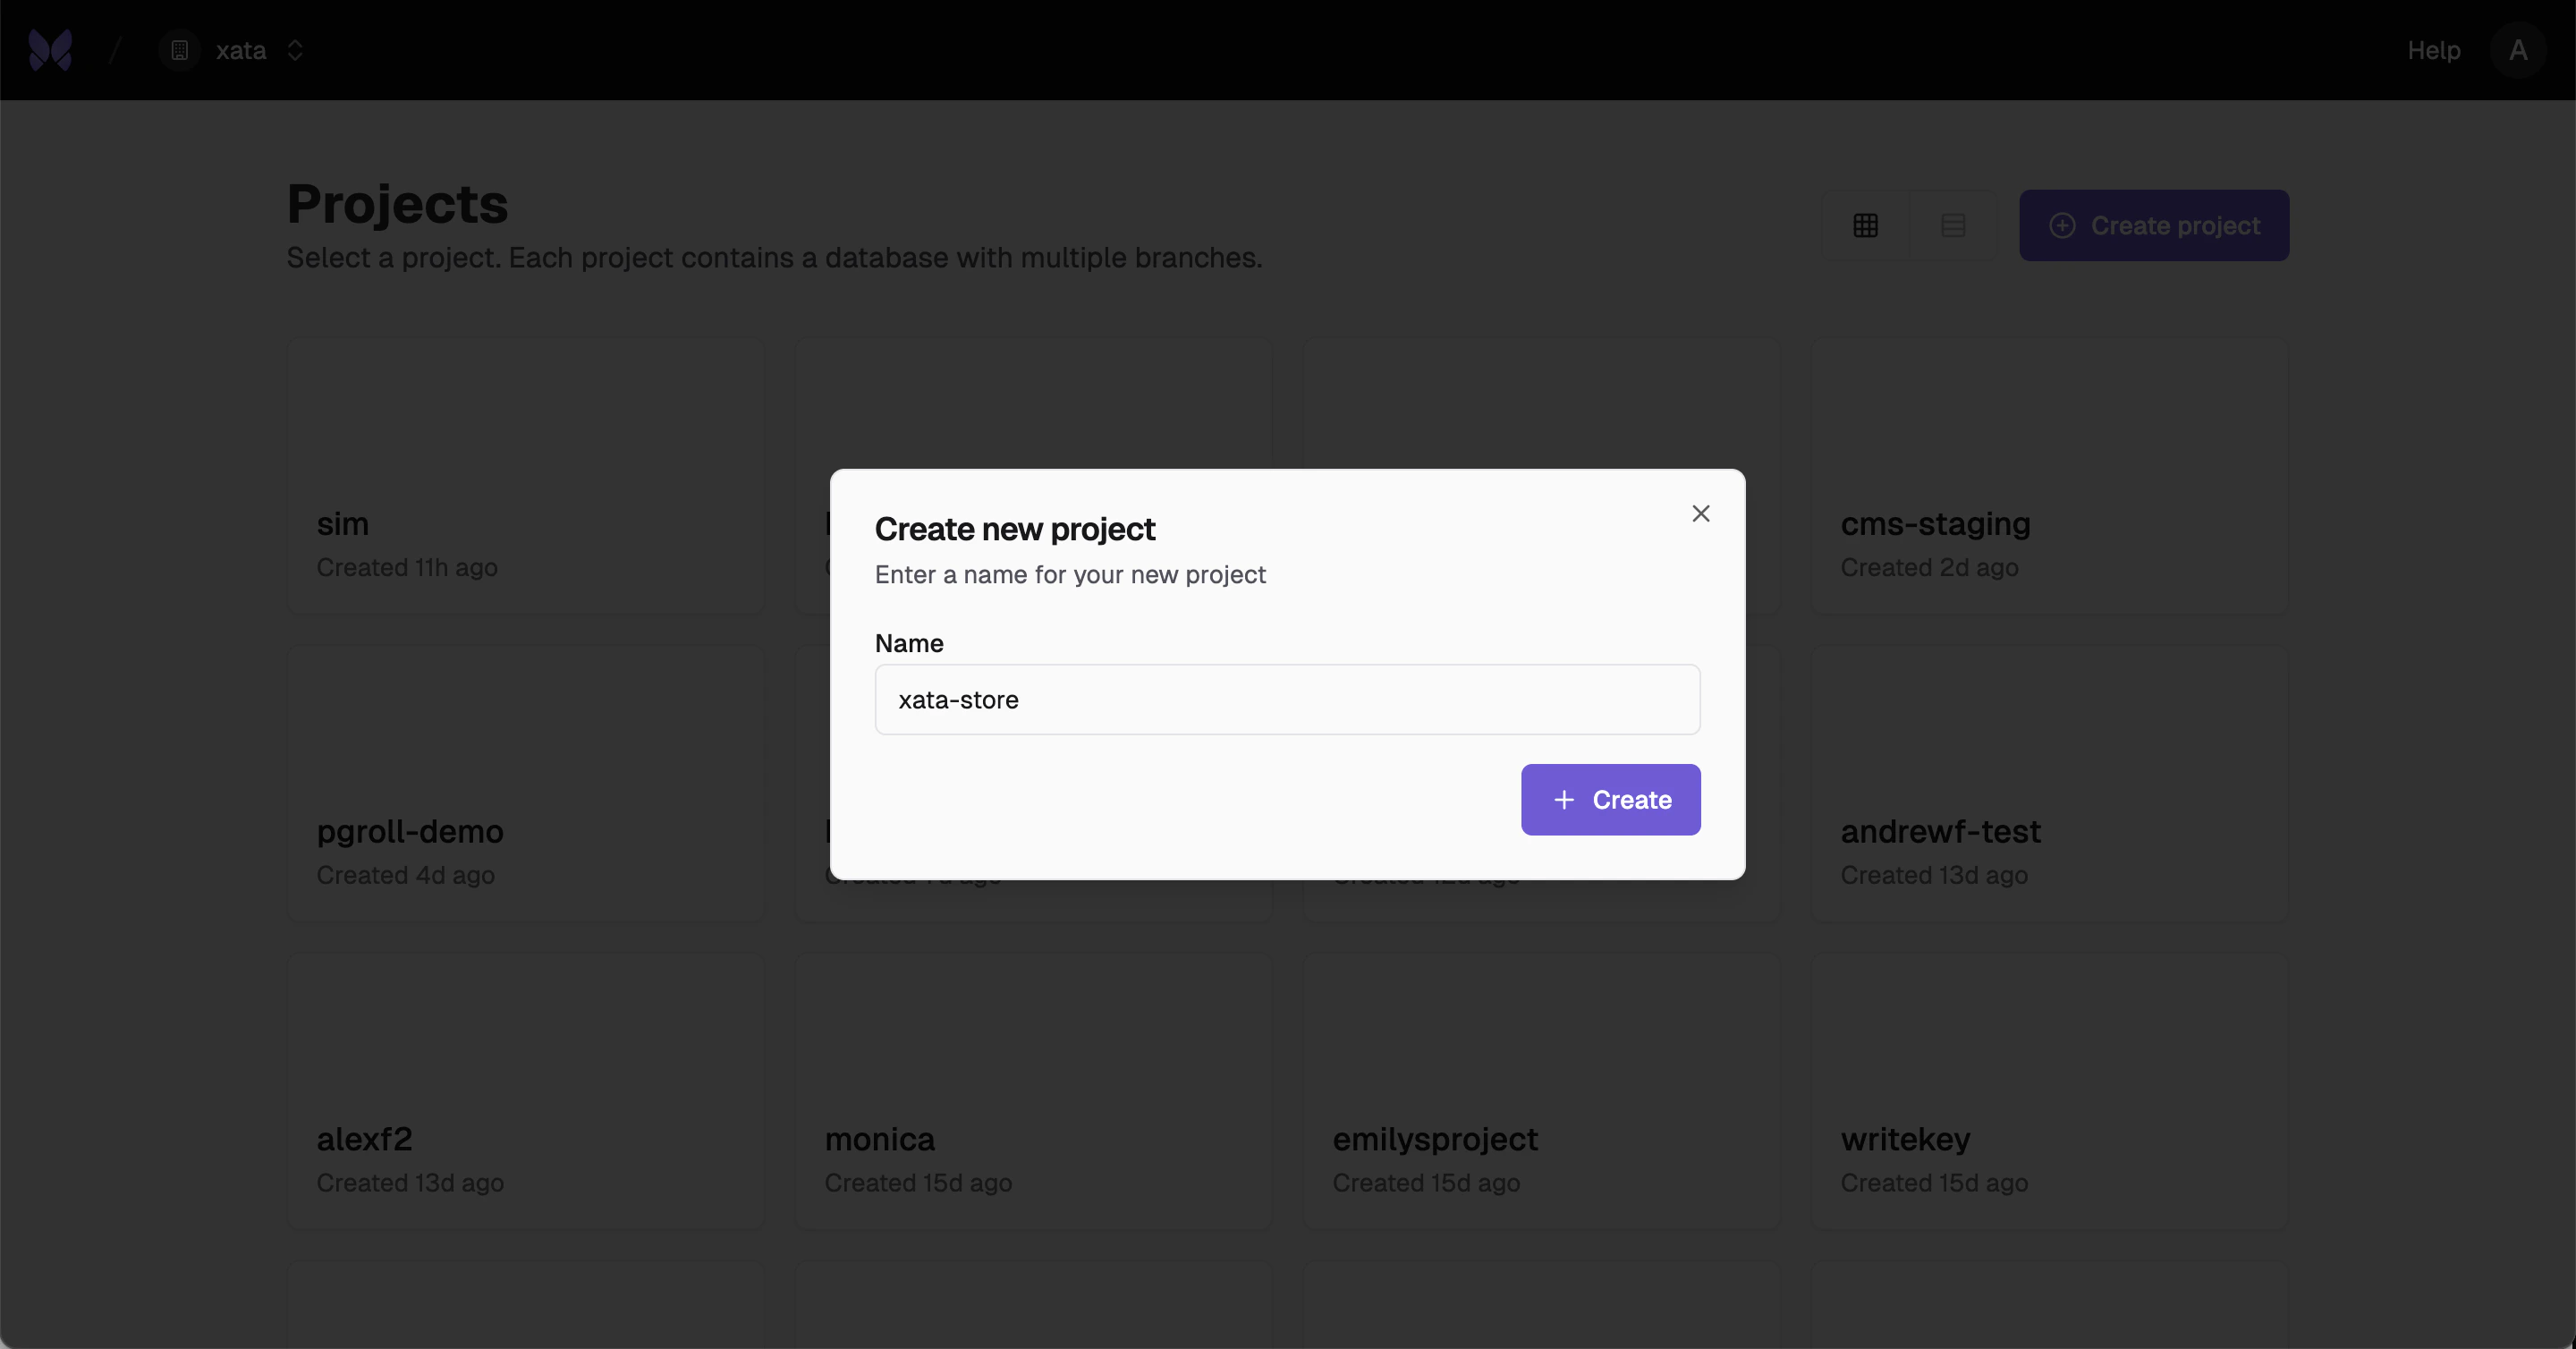Screen dimensions: 2576x1349
Task: Open the Help menu
Action: (x=2432, y=51)
